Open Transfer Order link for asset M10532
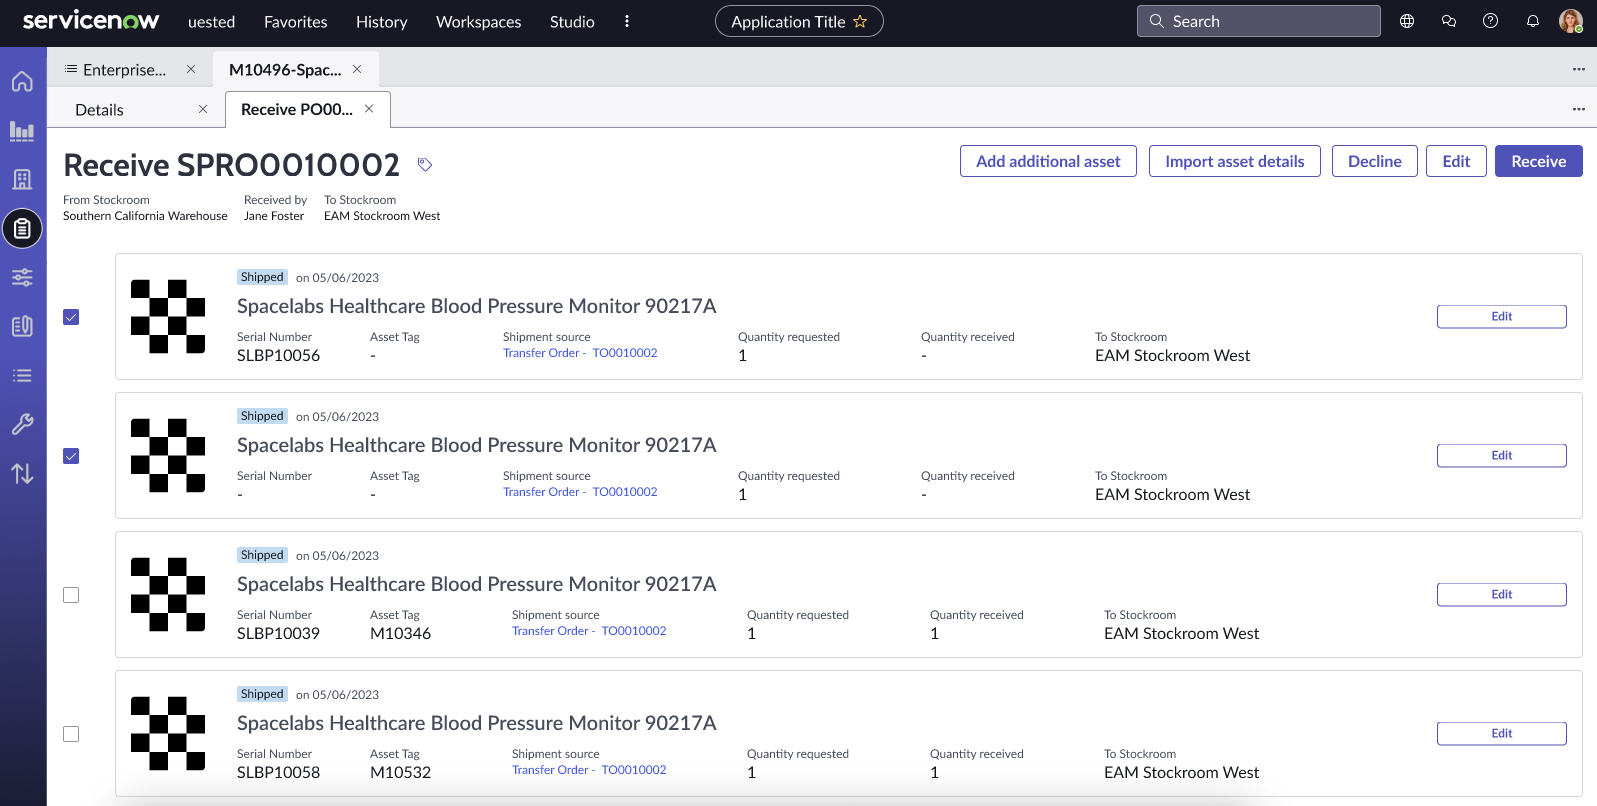1597x806 pixels. click(589, 770)
